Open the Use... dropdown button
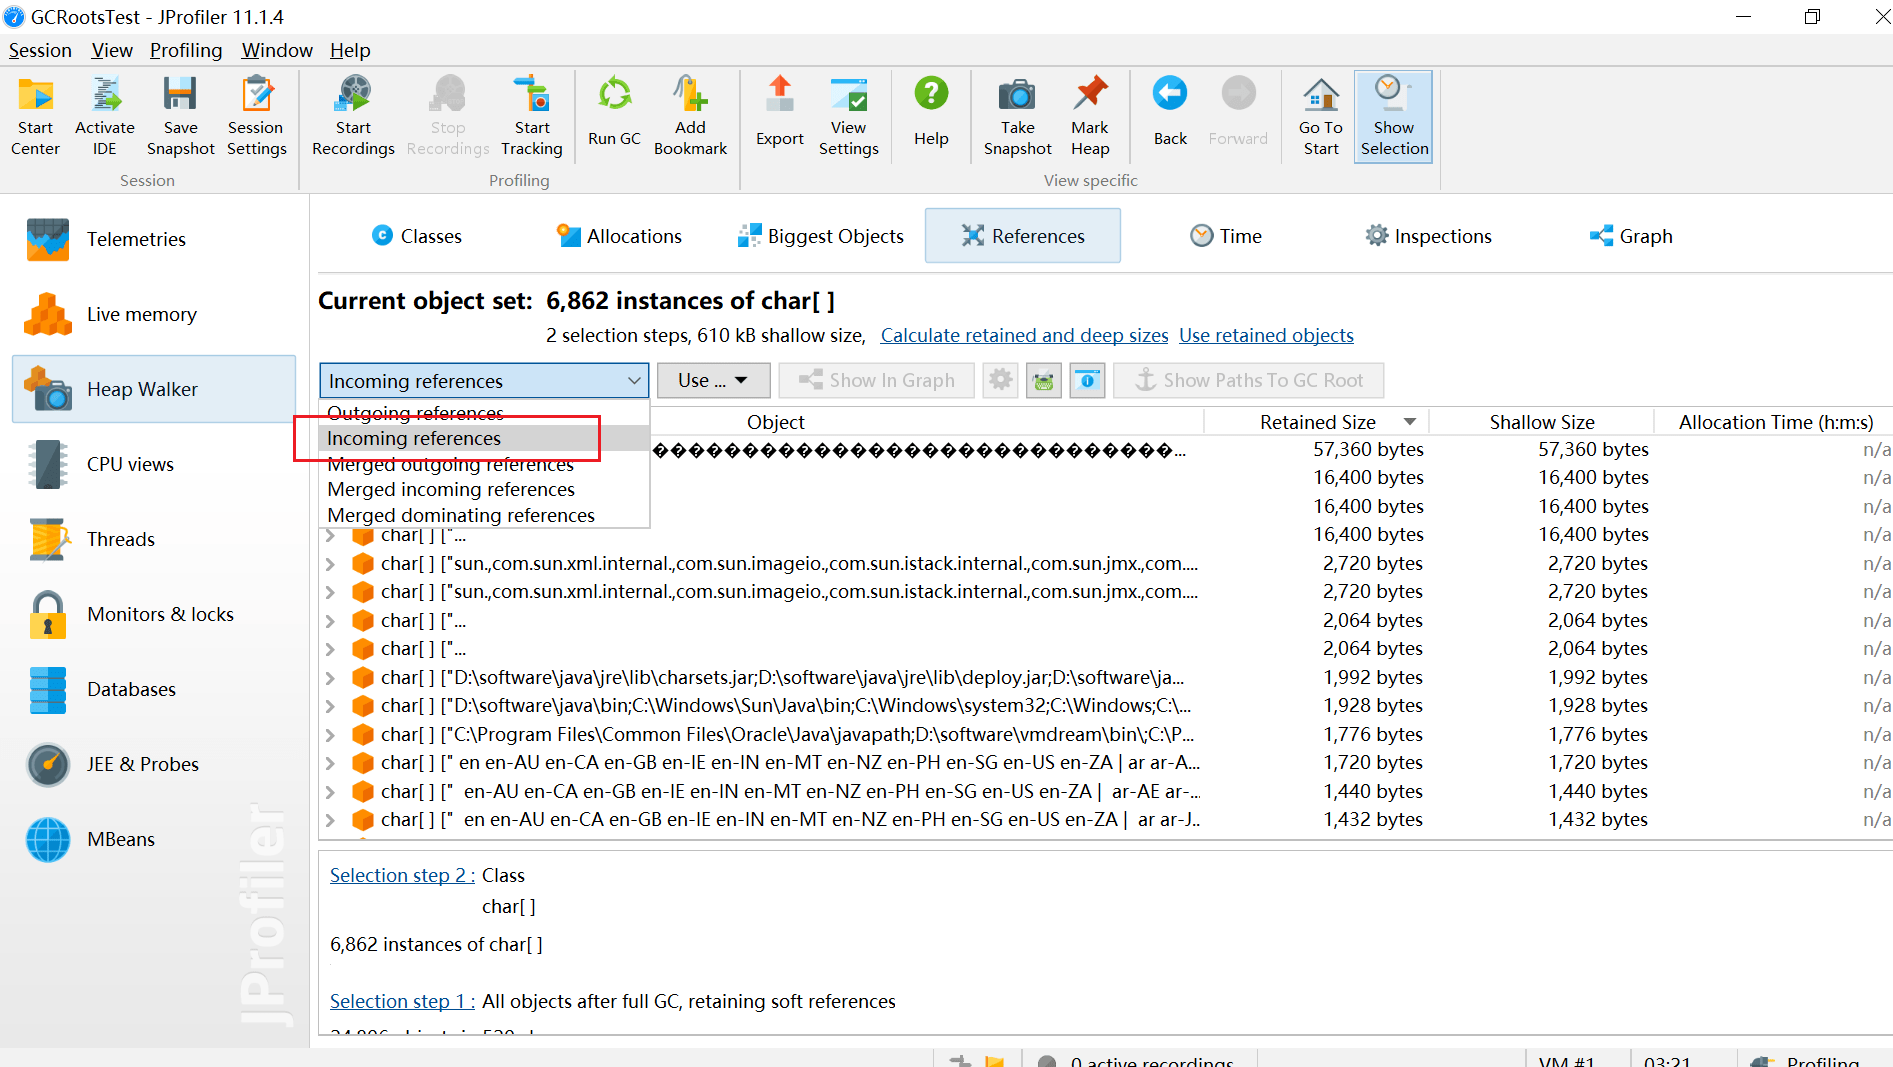The width and height of the screenshot is (1893, 1067). point(713,380)
